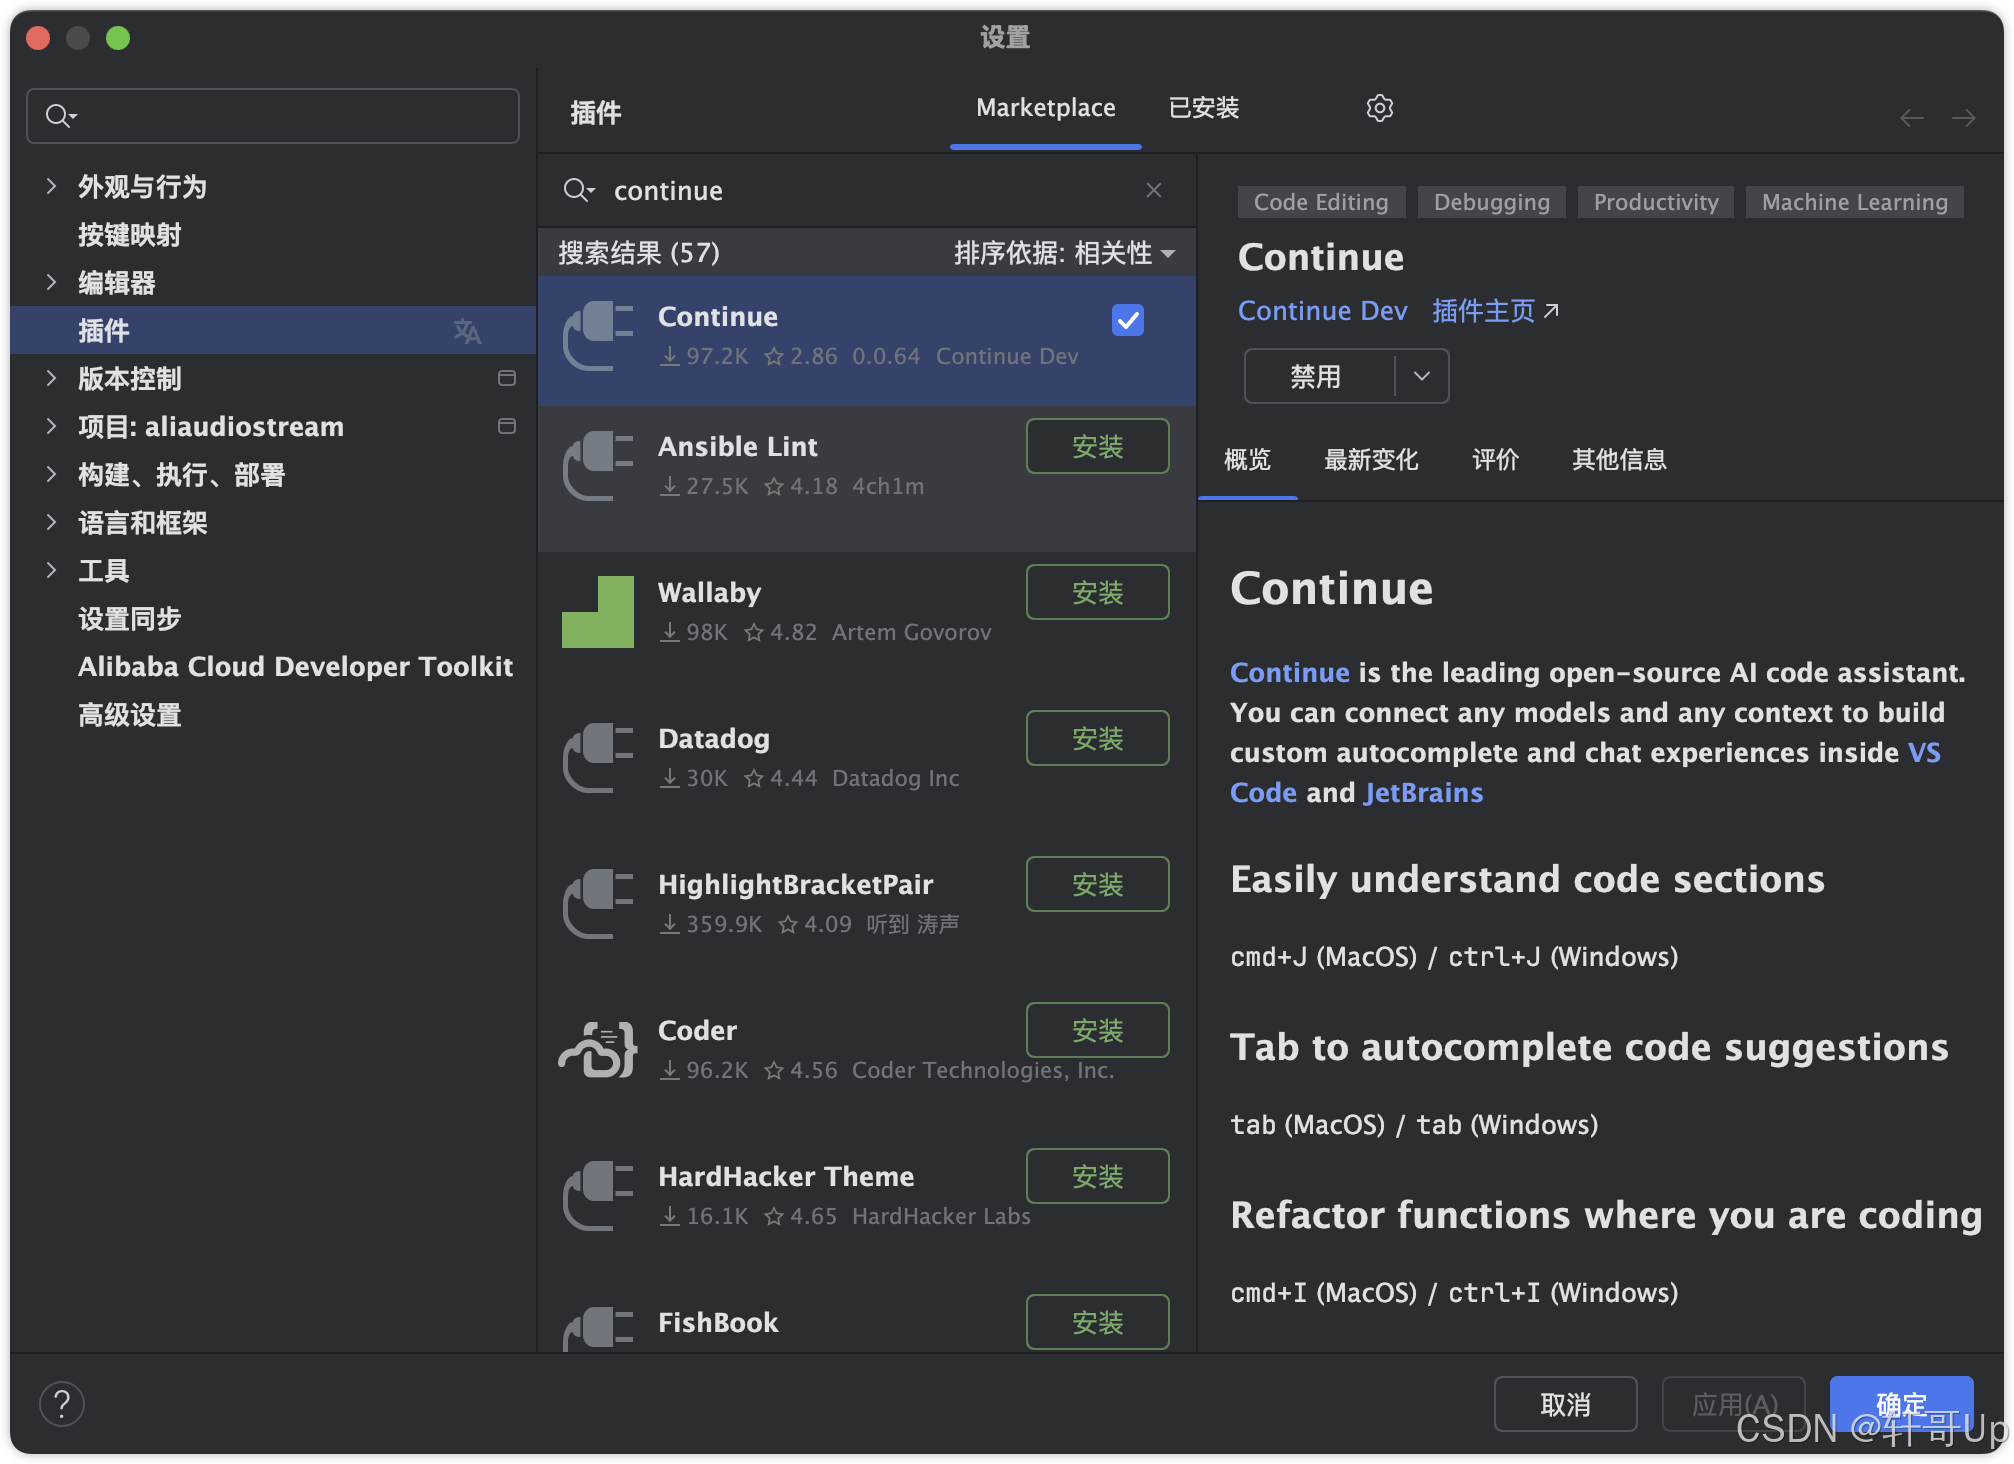Select the HardHacker Theme plugin icon
This screenshot has width=2014, height=1464.
pos(598,1196)
